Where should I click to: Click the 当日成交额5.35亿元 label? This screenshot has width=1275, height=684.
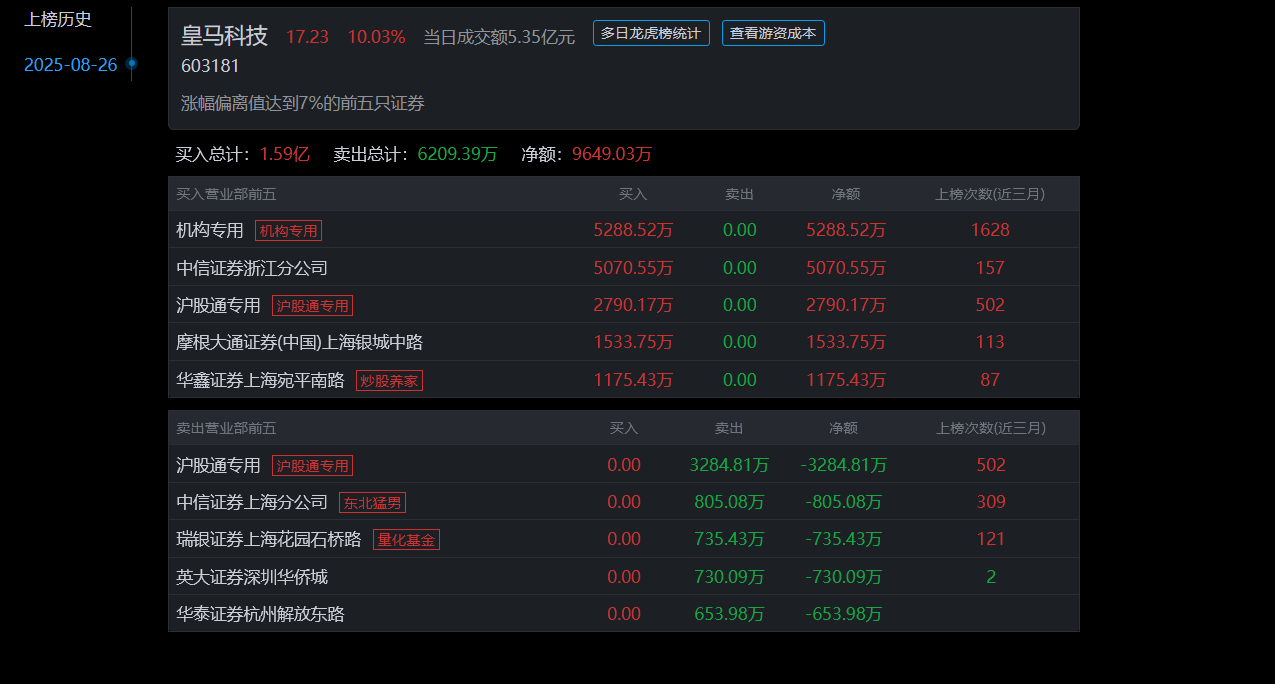(499, 37)
